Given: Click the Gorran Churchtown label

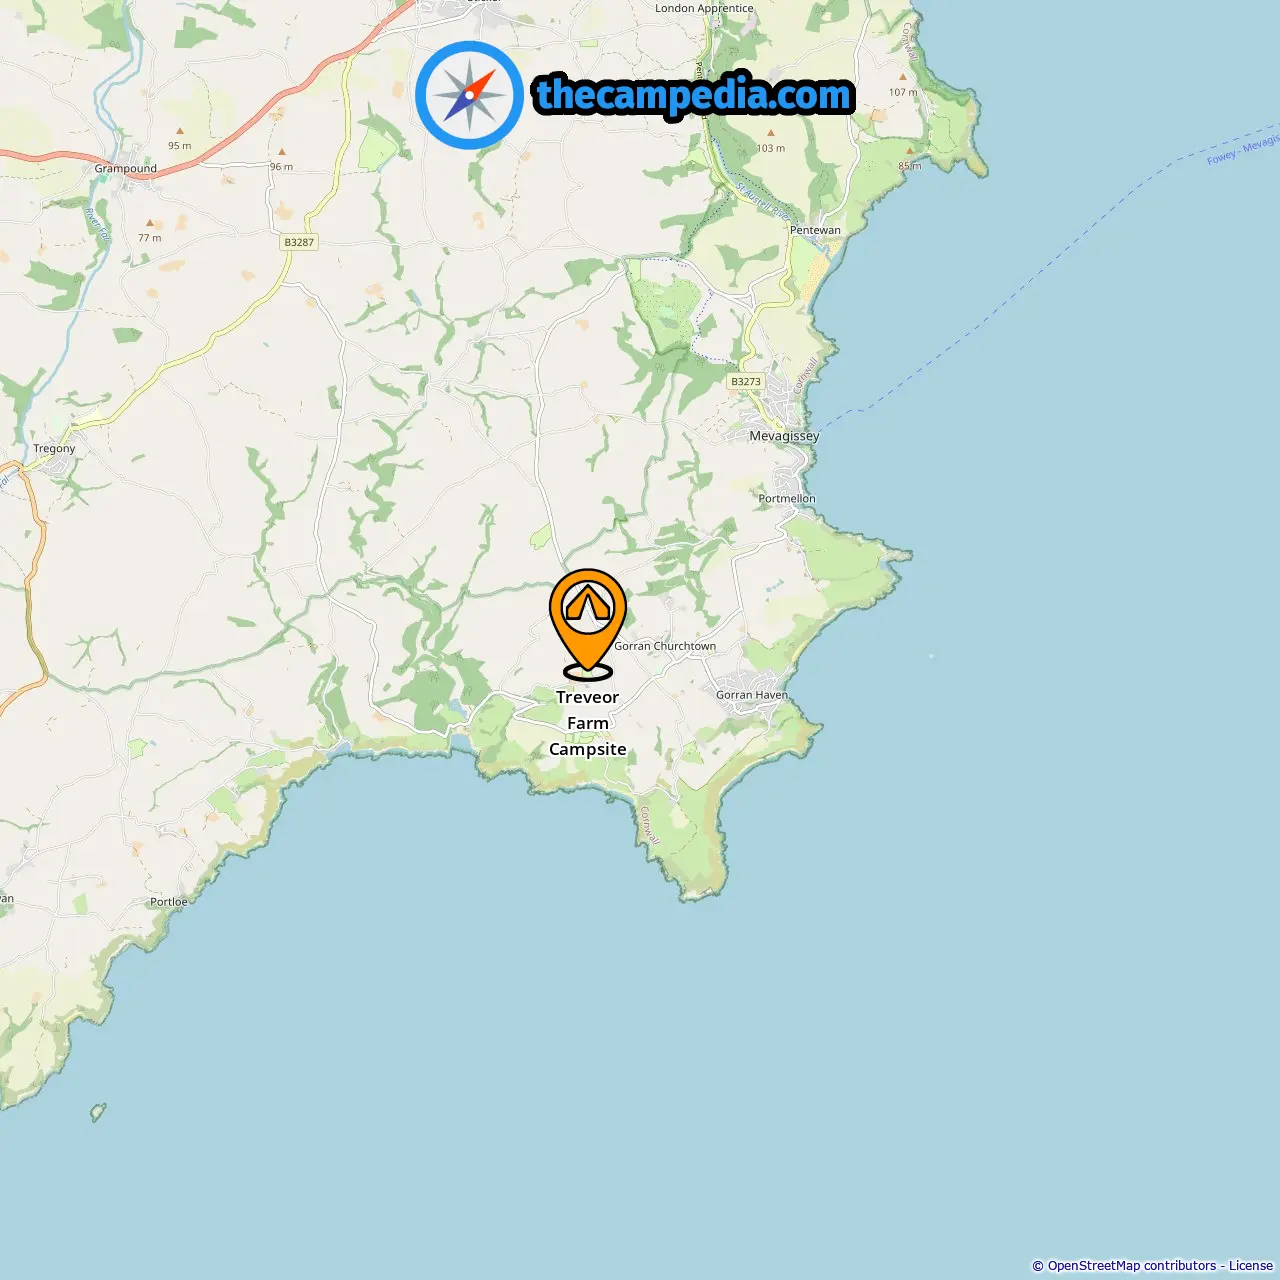Looking at the screenshot, I should point(665,646).
